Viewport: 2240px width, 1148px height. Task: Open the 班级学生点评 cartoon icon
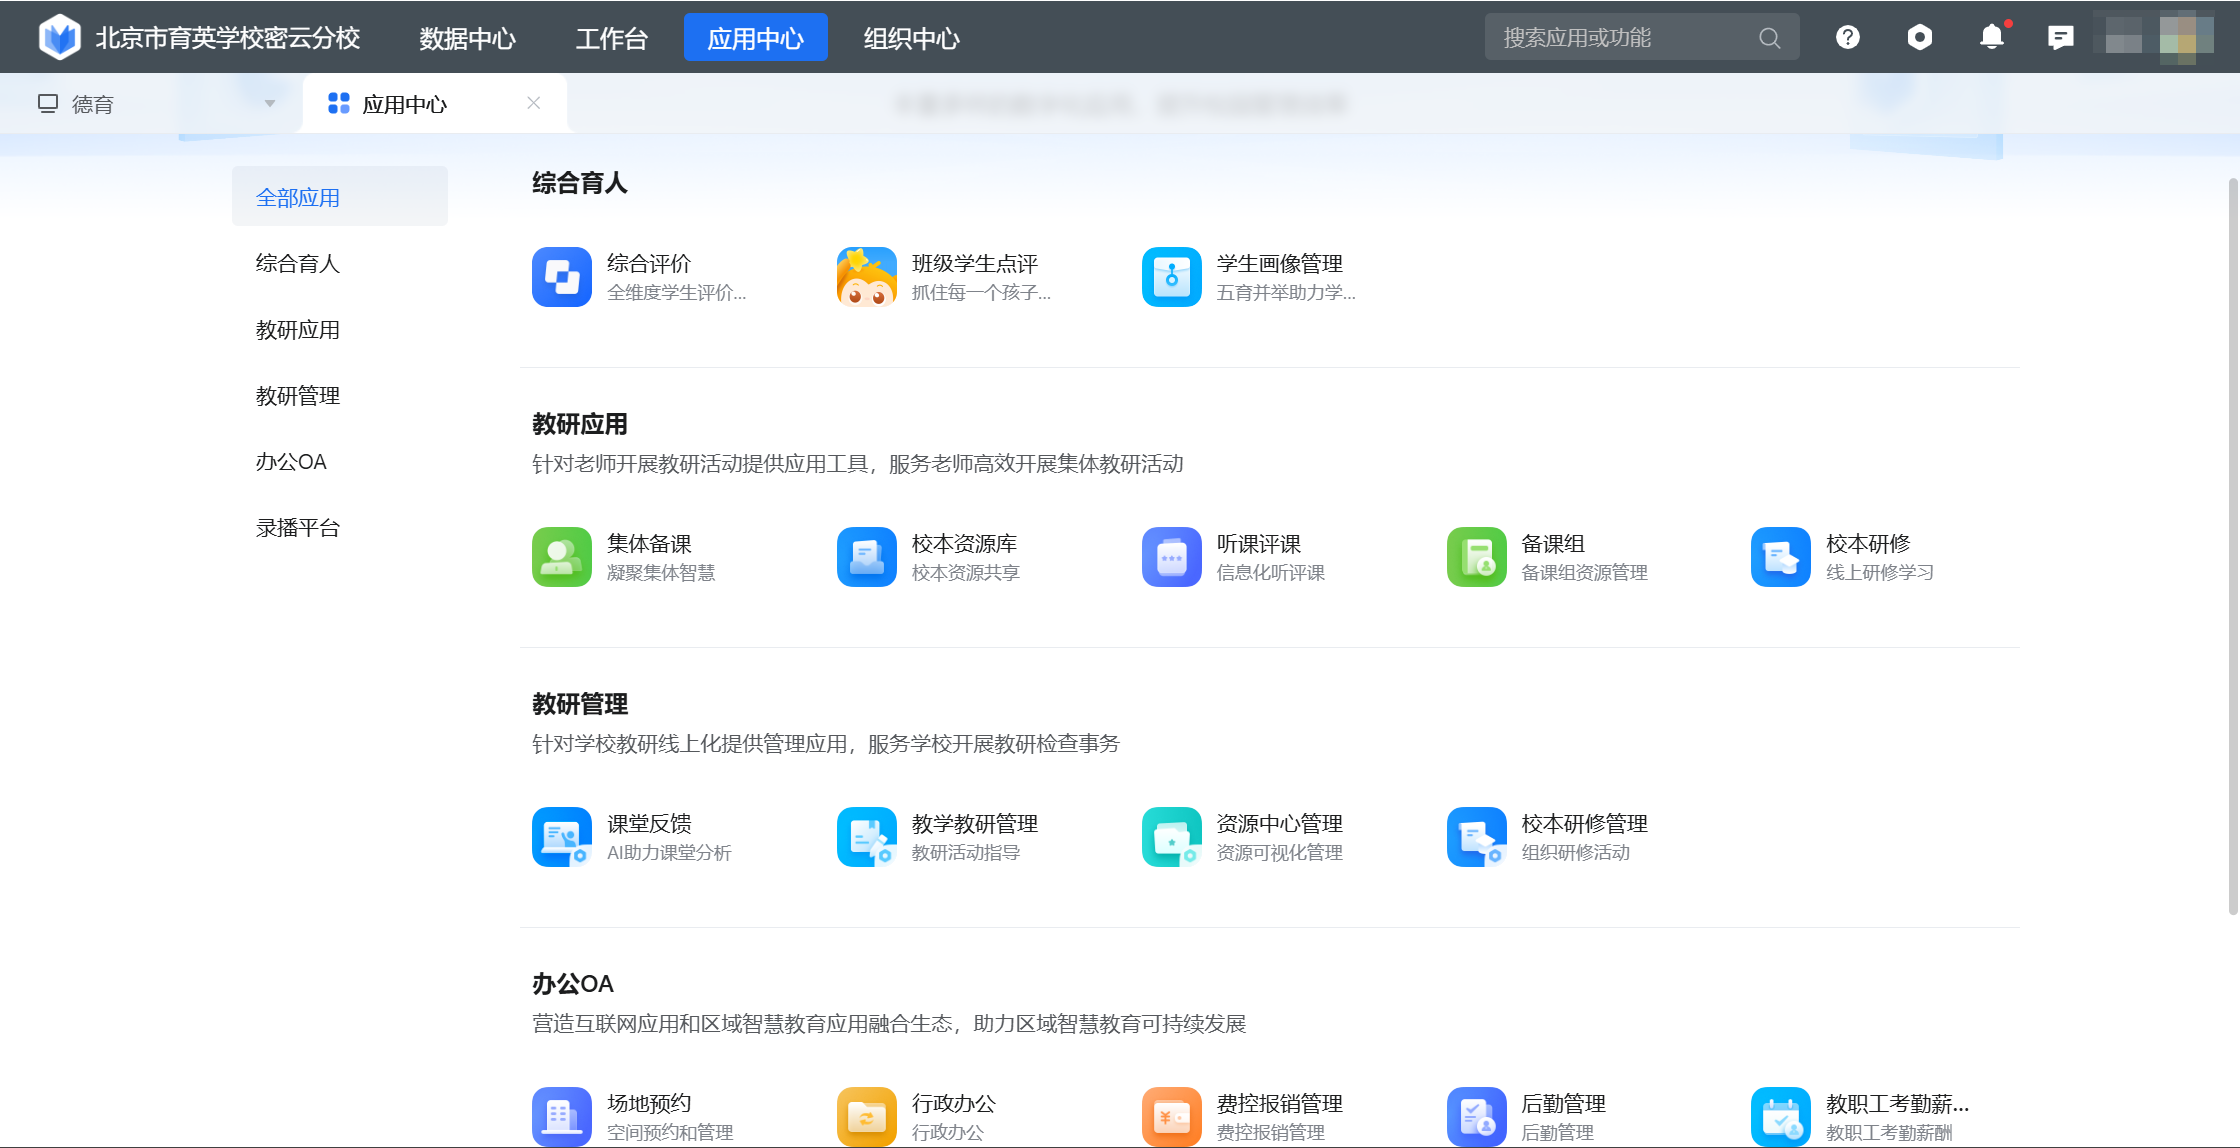[x=867, y=277]
